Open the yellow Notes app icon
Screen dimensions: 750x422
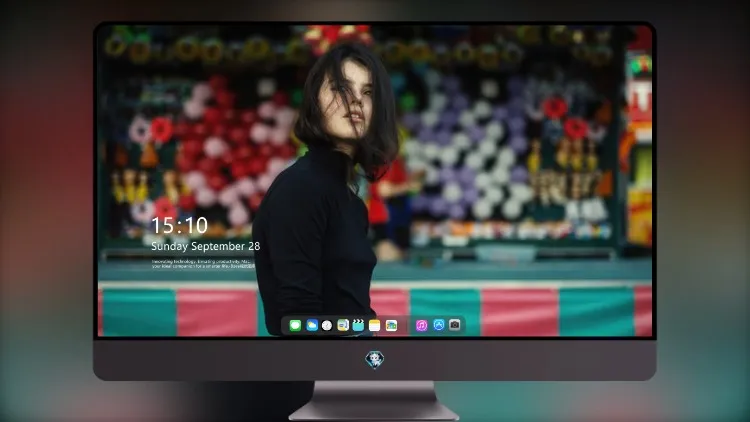click(375, 325)
